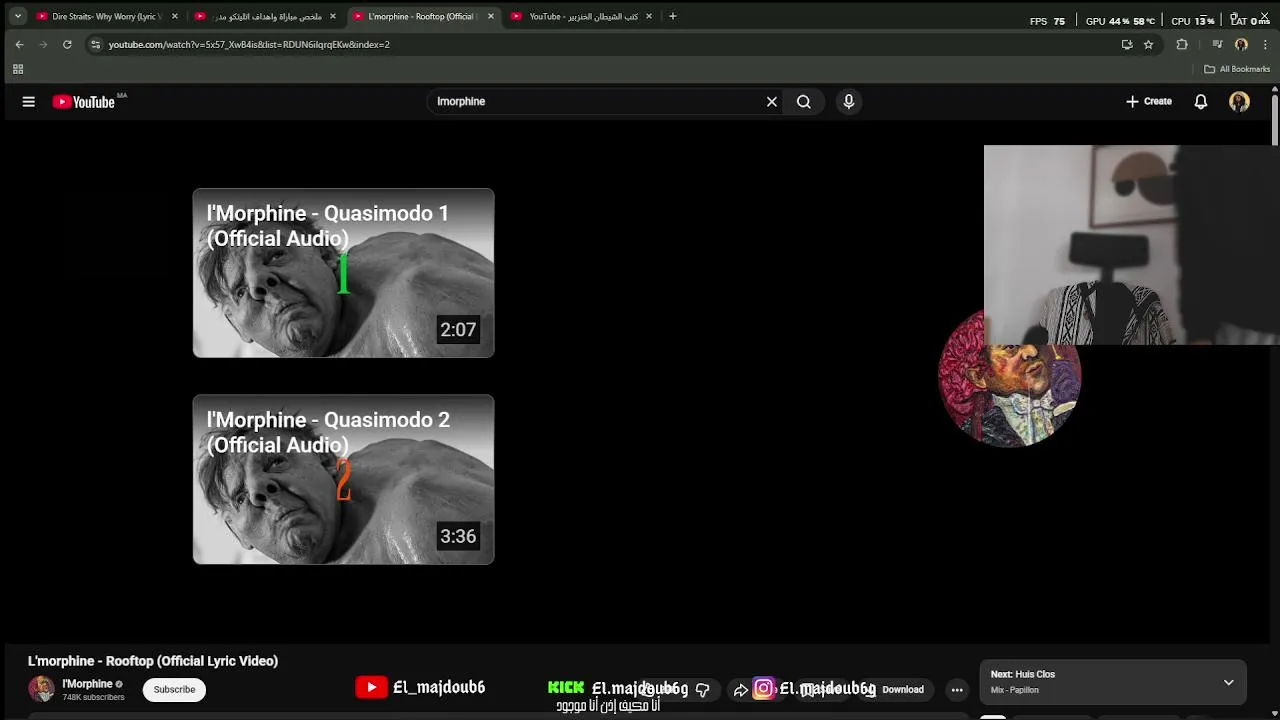
Task: Open the YouTube account avatar menu
Action: (x=1239, y=101)
